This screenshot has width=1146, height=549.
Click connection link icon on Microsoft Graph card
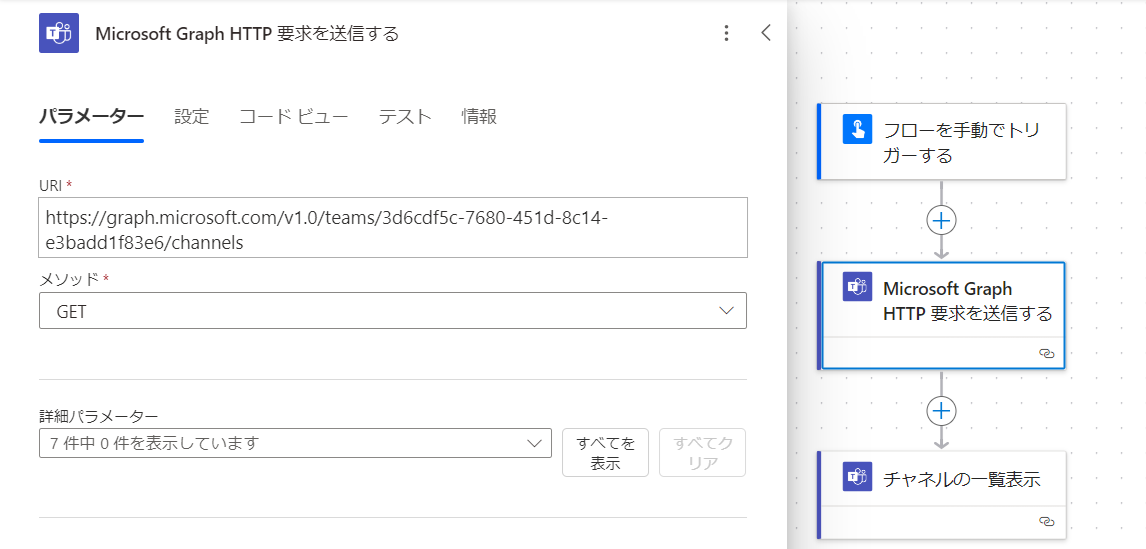point(1046,353)
